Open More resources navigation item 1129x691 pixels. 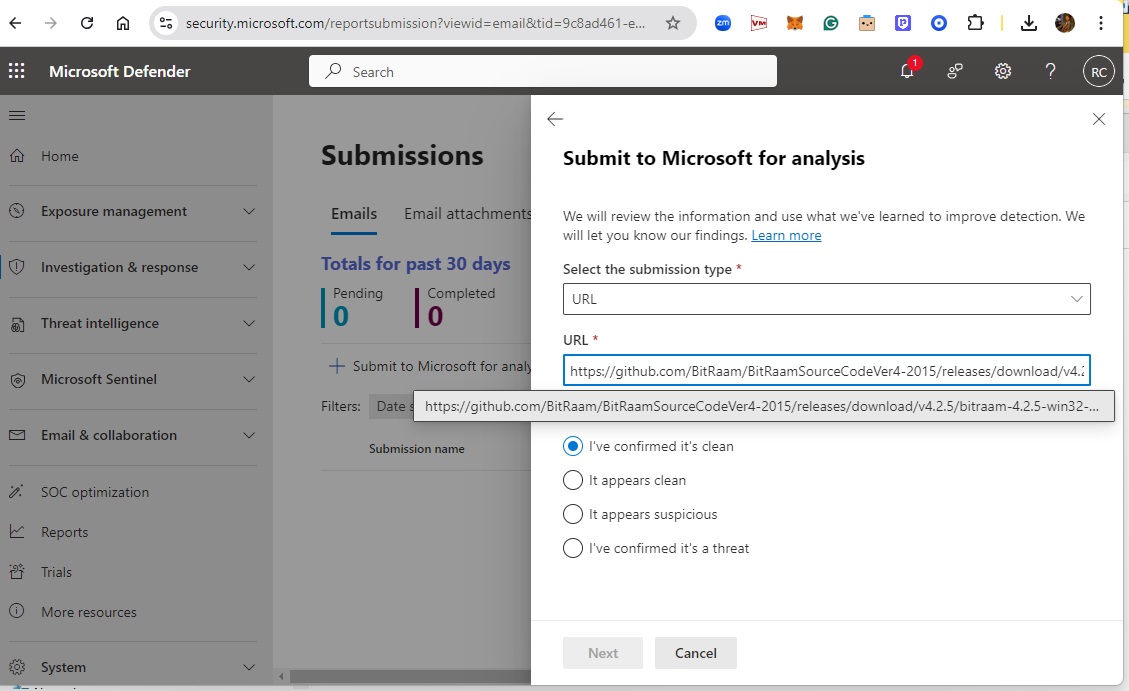89,613
